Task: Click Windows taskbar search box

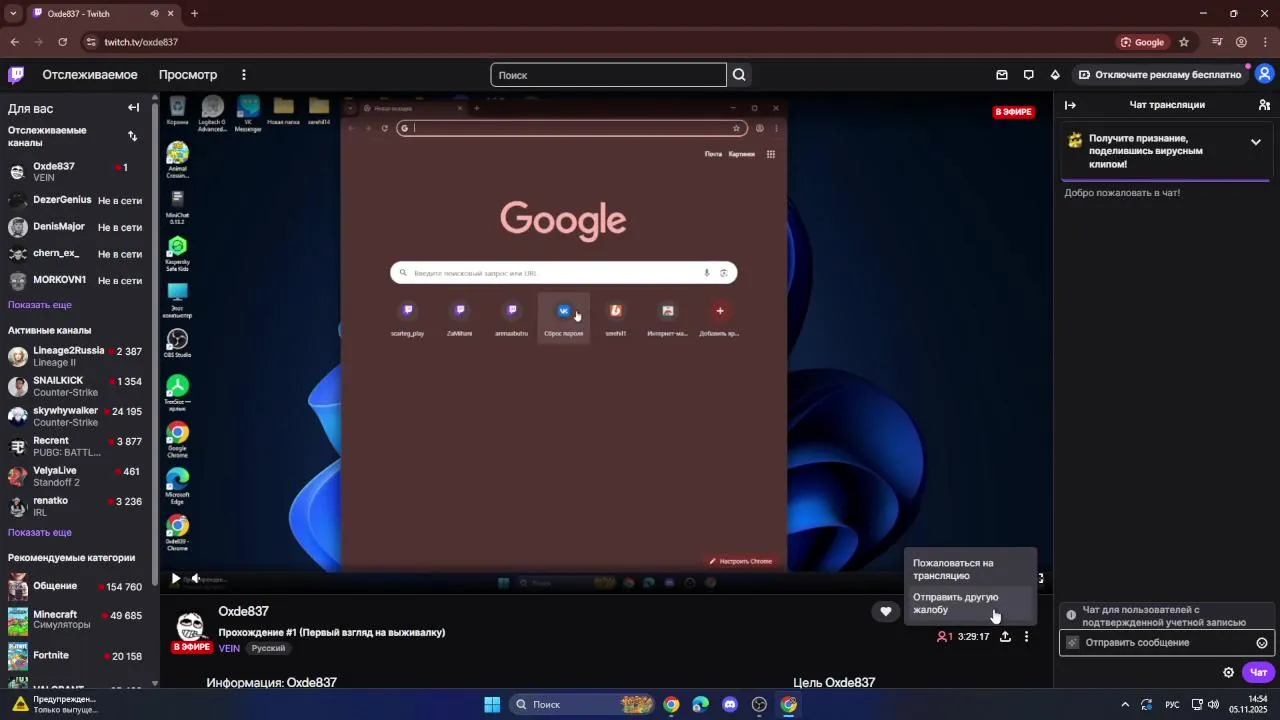Action: tap(583, 705)
